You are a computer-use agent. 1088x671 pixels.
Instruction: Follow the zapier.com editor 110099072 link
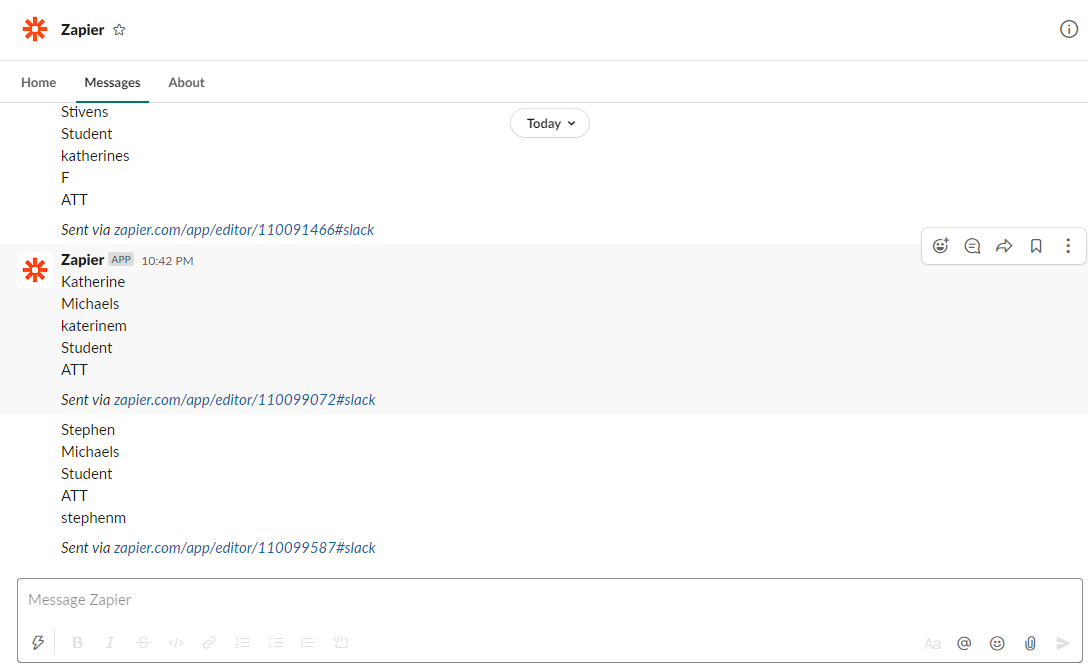tap(244, 400)
